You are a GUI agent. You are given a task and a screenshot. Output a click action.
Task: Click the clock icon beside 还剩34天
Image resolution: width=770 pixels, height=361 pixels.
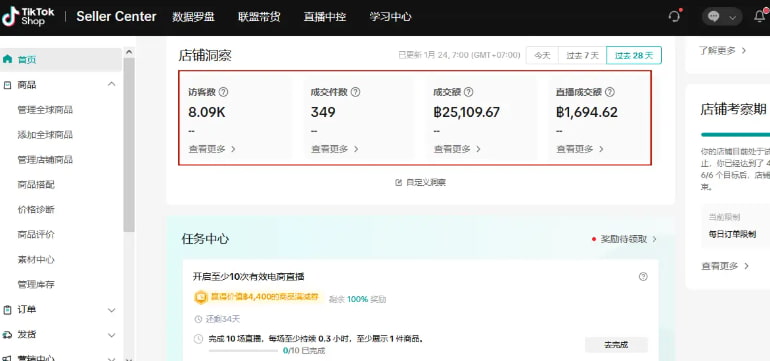(198, 319)
